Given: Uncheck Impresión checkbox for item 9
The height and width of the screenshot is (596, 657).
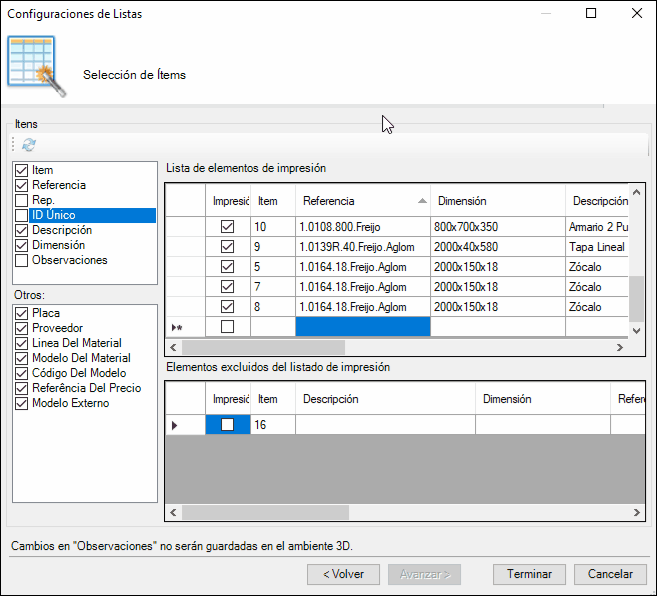Looking at the screenshot, I should click(x=228, y=246).
